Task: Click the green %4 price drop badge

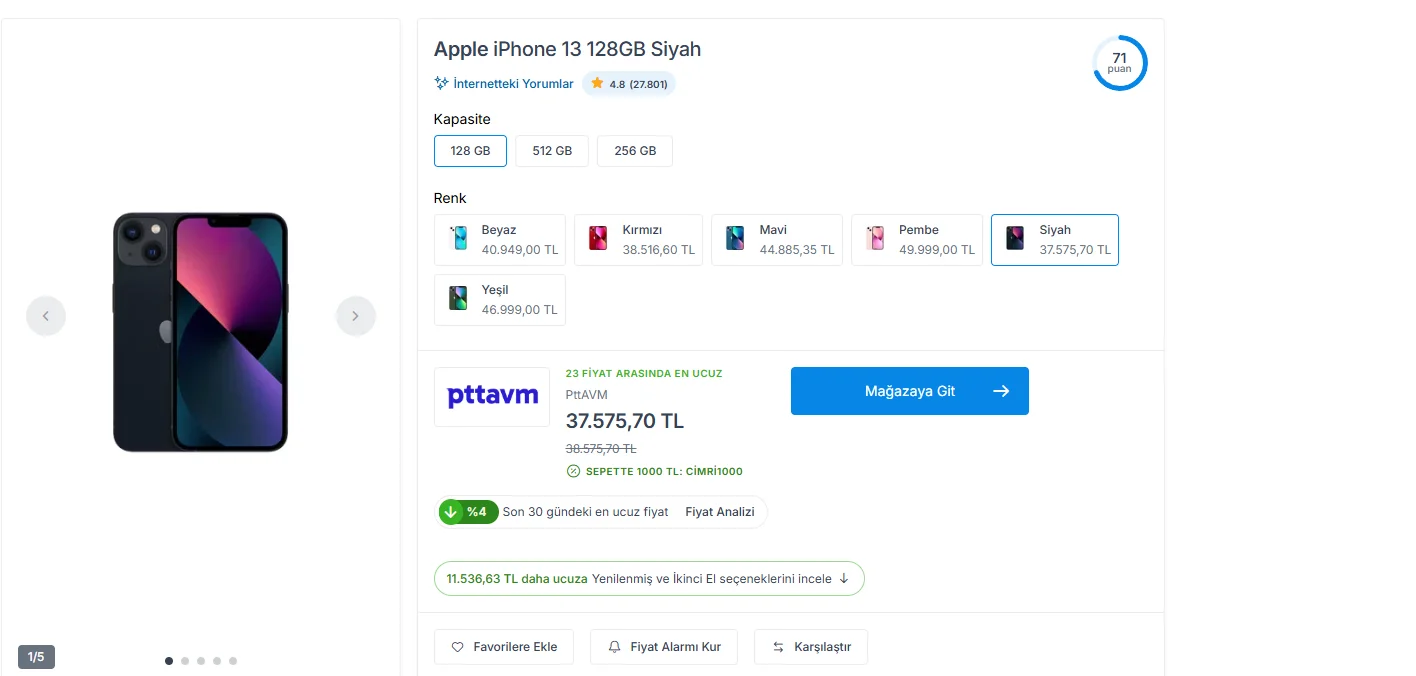Action: pyautogui.click(x=468, y=512)
